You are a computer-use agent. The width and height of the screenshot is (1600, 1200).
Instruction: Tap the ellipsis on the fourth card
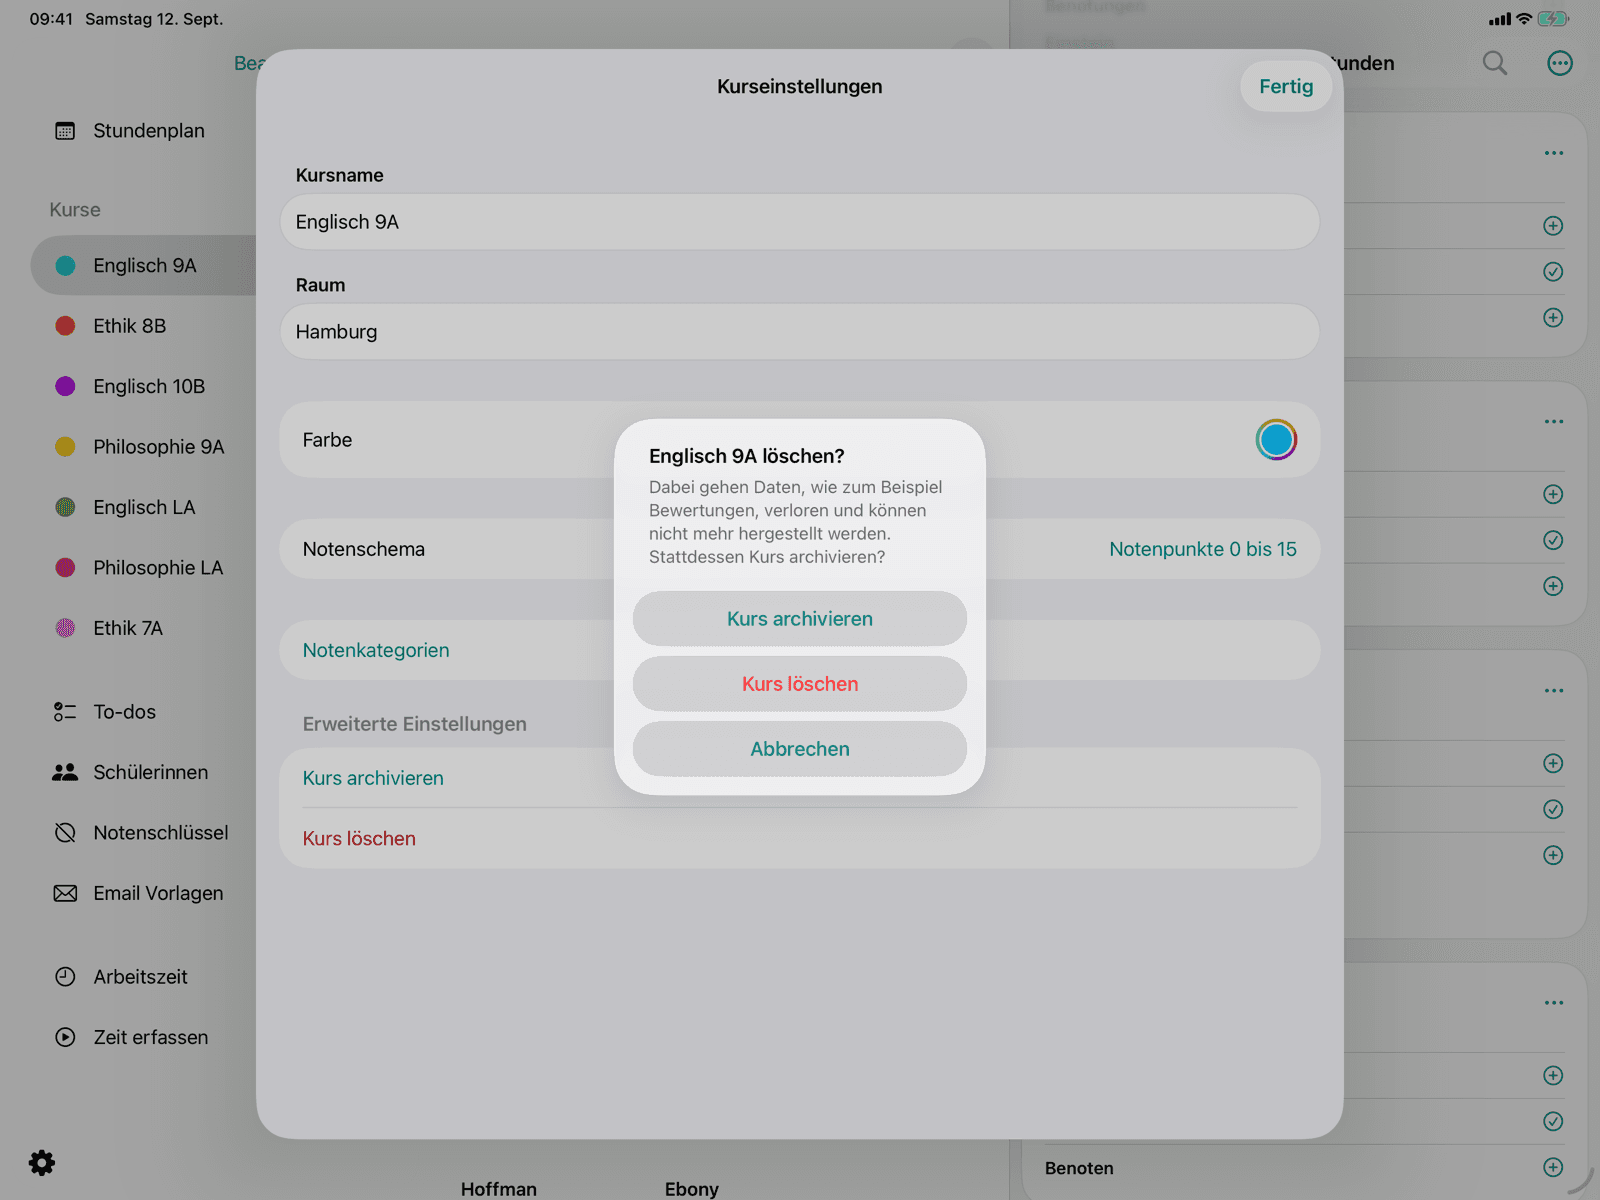click(1554, 1002)
